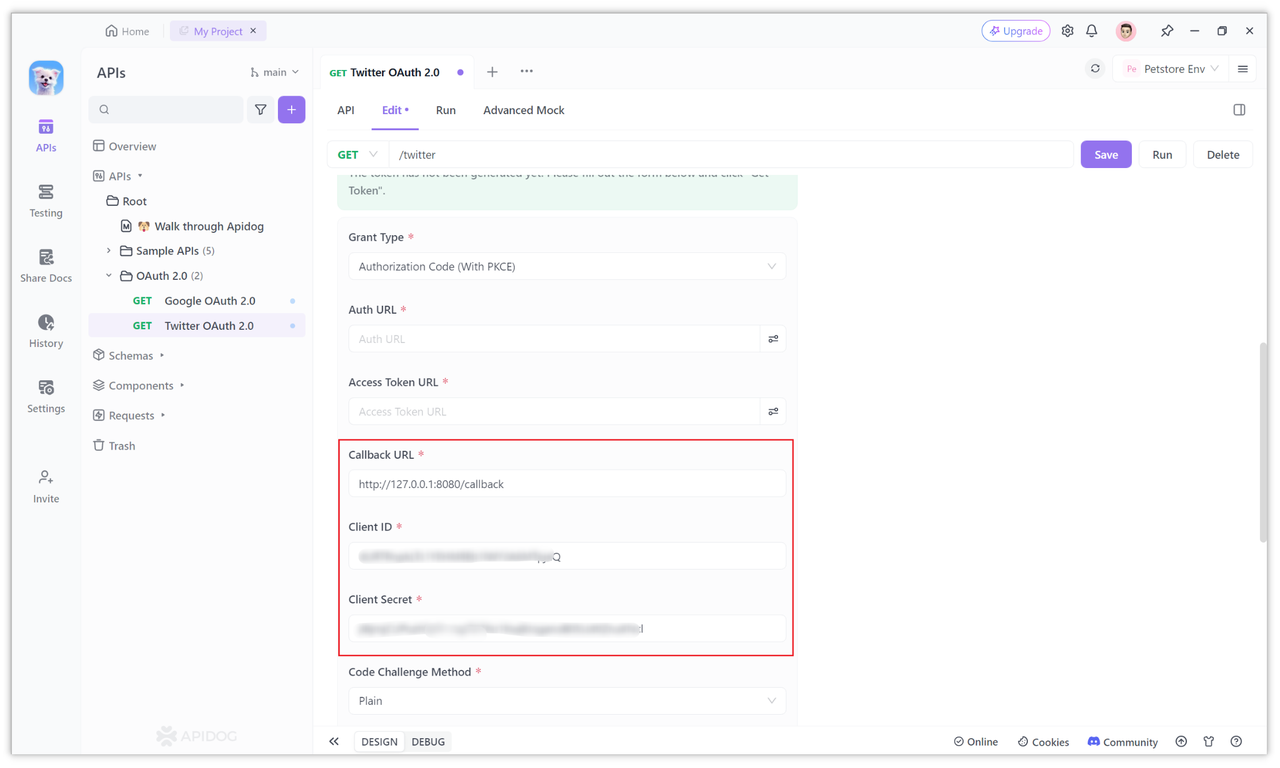Open Walk through Apidog document
1280x768 pixels.
click(x=197, y=226)
